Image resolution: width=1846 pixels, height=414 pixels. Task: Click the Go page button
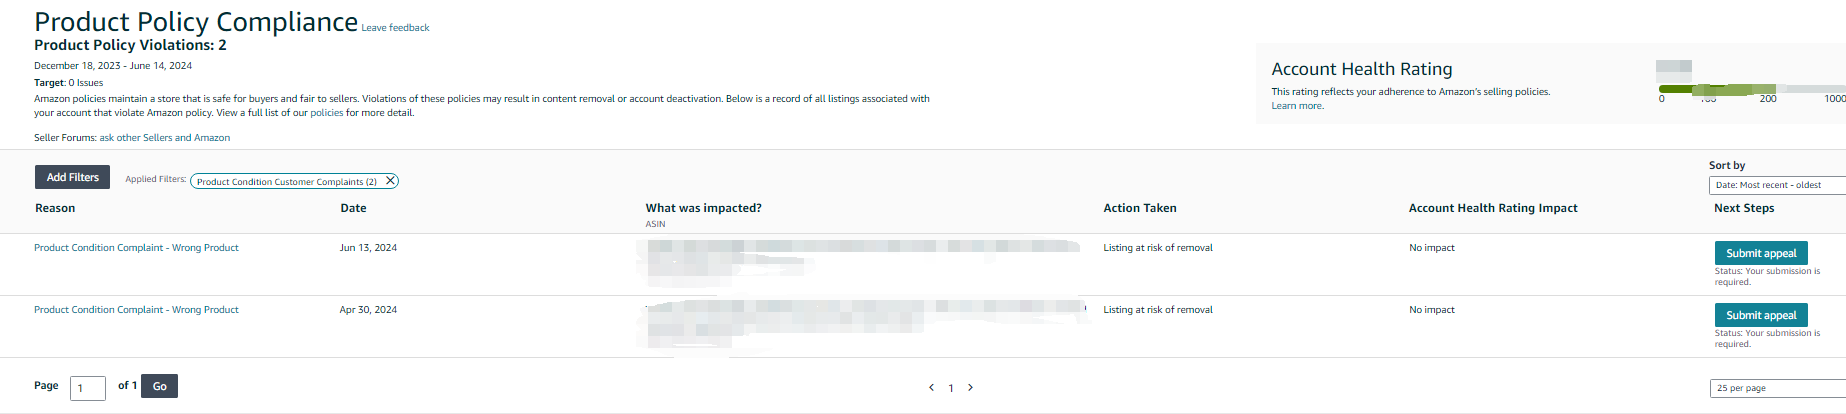tap(159, 386)
